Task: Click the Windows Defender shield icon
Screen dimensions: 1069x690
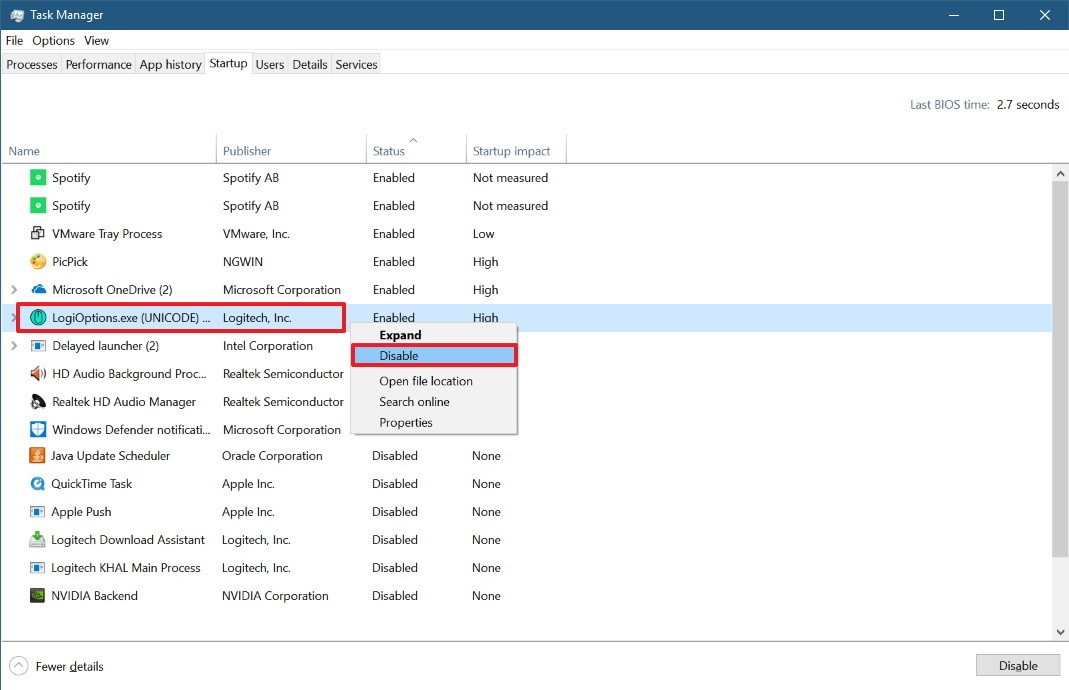Action: tap(38, 430)
